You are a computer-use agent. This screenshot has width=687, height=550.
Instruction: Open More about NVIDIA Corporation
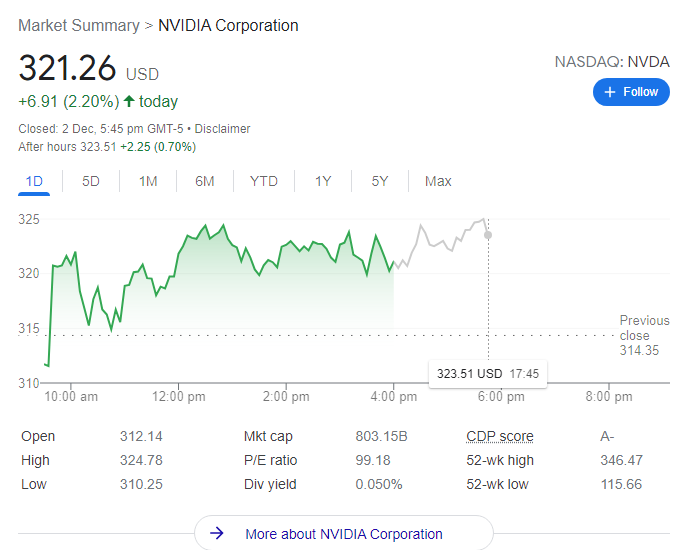tap(344, 534)
